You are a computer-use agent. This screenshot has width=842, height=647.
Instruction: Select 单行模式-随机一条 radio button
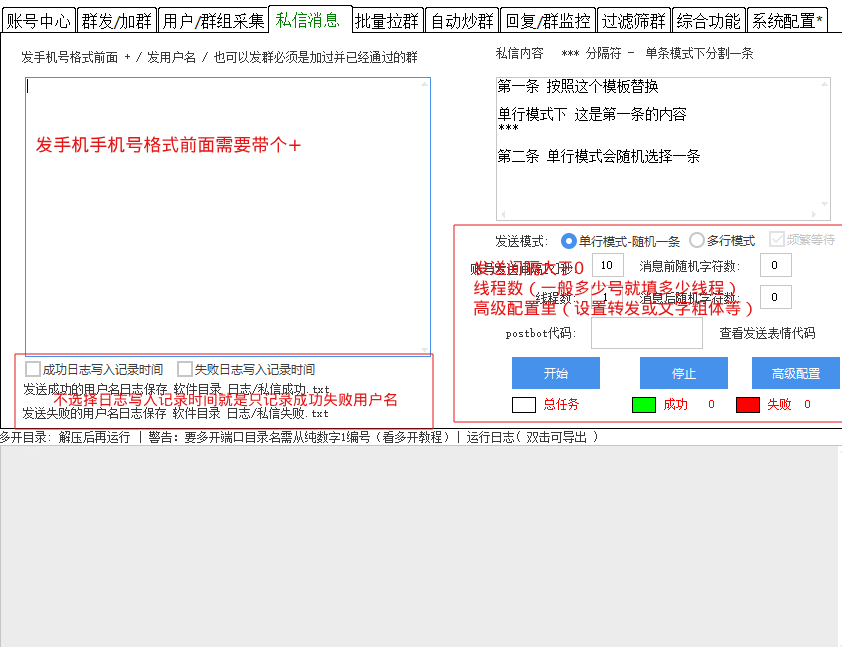[569, 241]
